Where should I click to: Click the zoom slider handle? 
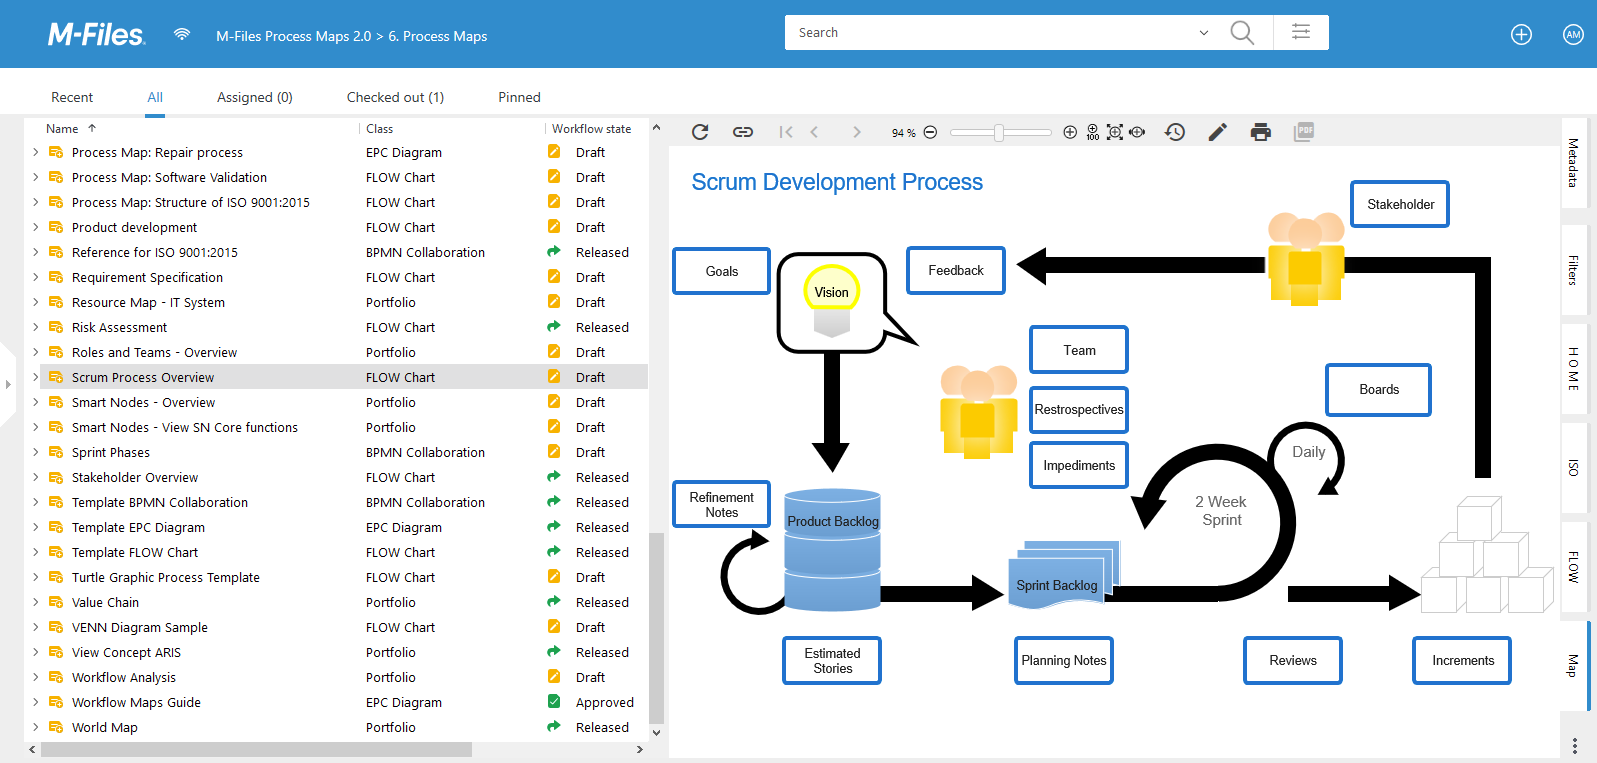(x=998, y=132)
